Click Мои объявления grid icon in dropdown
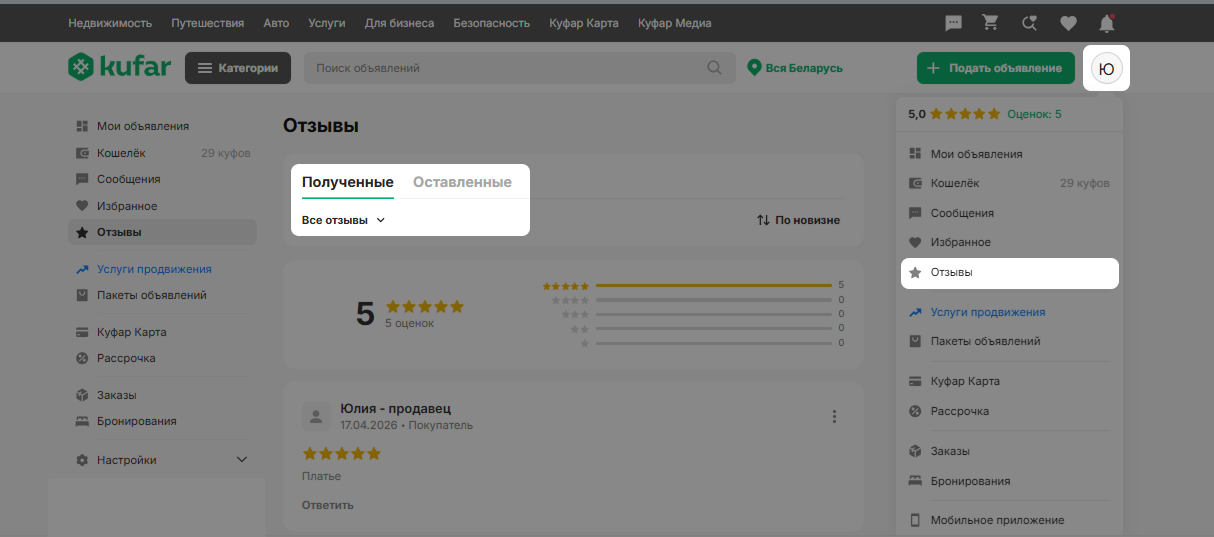1214x537 pixels. [914, 154]
